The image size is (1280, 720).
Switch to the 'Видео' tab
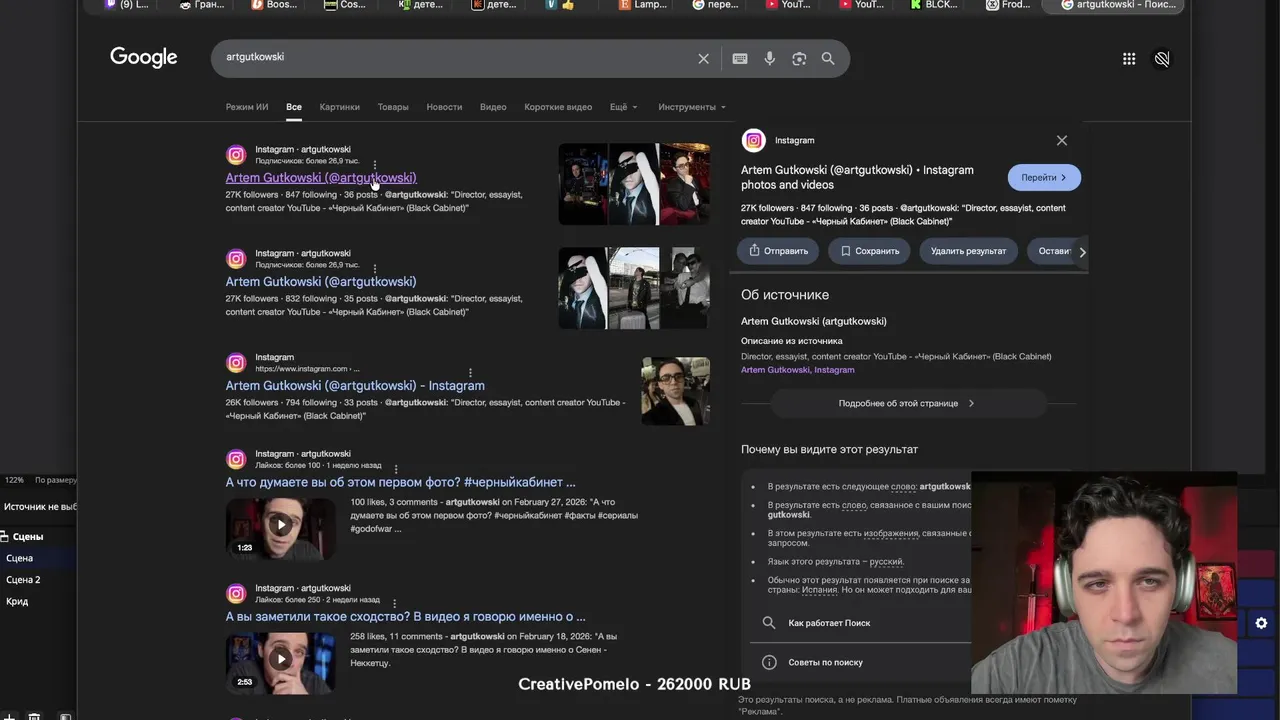tap(493, 107)
